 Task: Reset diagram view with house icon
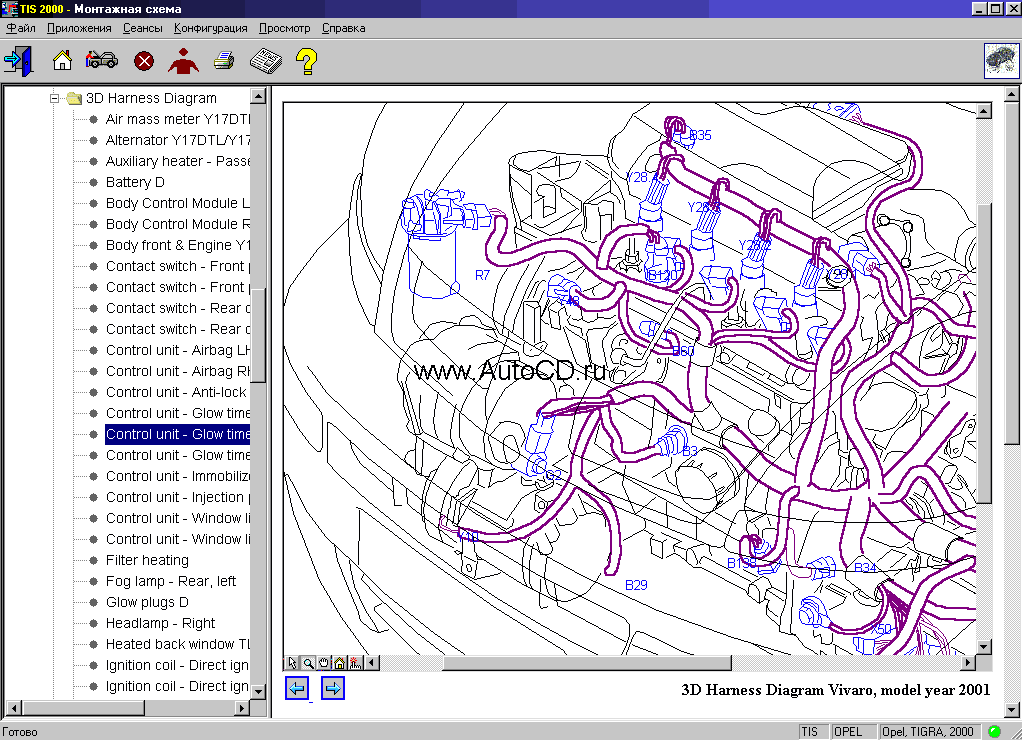click(x=340, y=663)
